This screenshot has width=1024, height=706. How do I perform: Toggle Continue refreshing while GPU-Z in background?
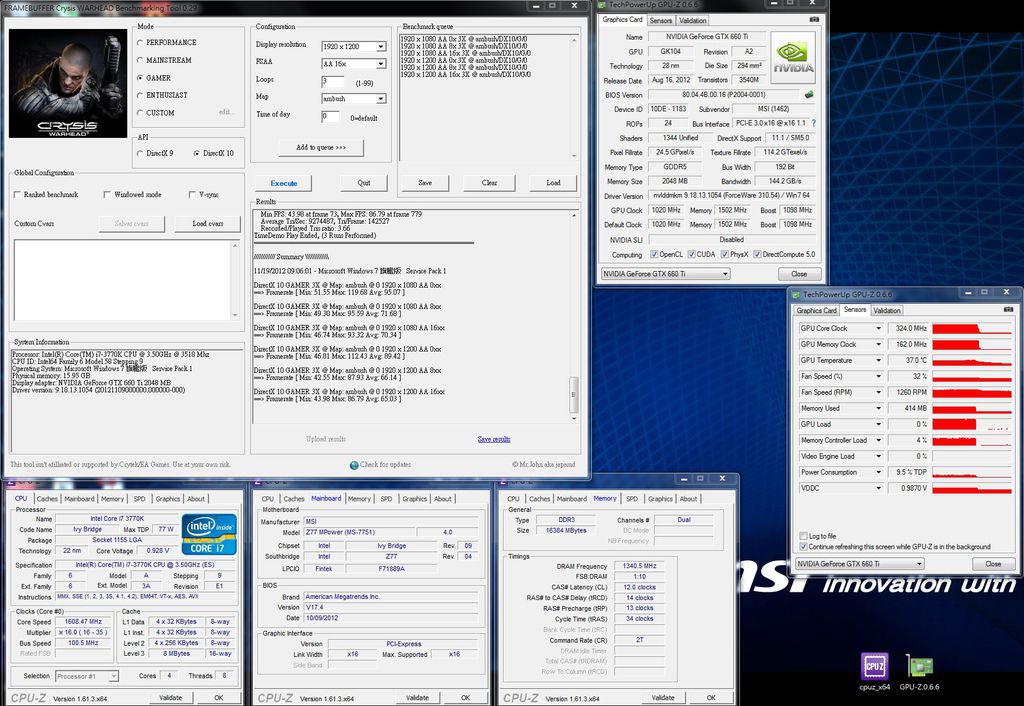803,547
